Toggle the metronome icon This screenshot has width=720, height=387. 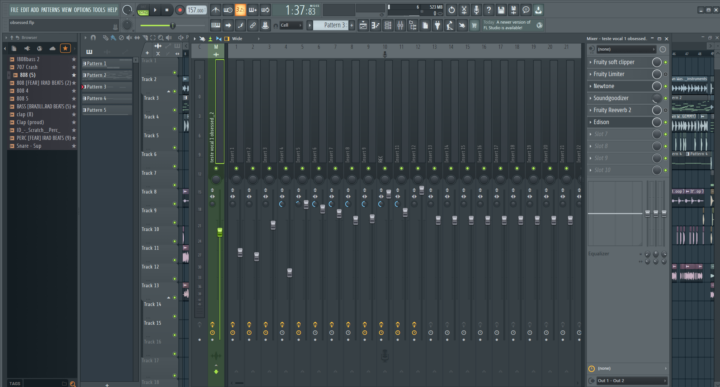tap(215, 10)
